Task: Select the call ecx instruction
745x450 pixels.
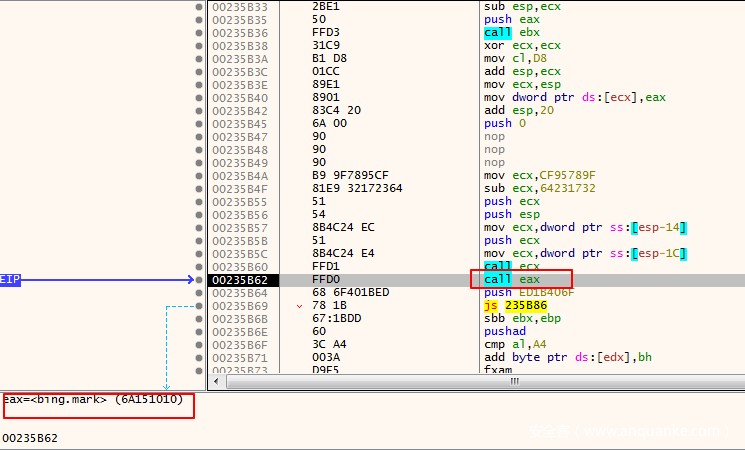Action: [x=505, y=267]
